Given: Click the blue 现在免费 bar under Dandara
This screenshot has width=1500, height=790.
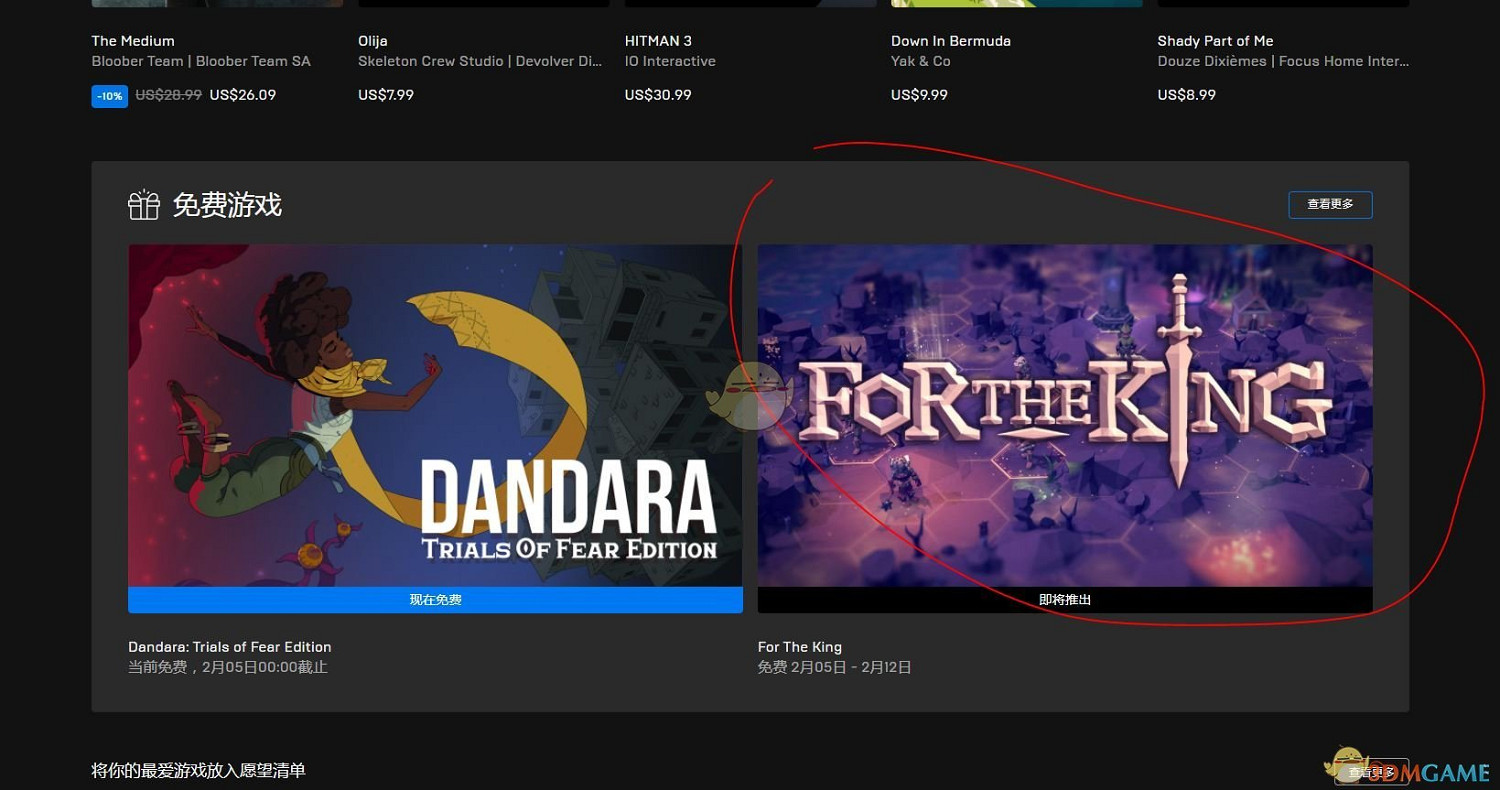Looking at the screenshot, I should [x=435, y=600].
